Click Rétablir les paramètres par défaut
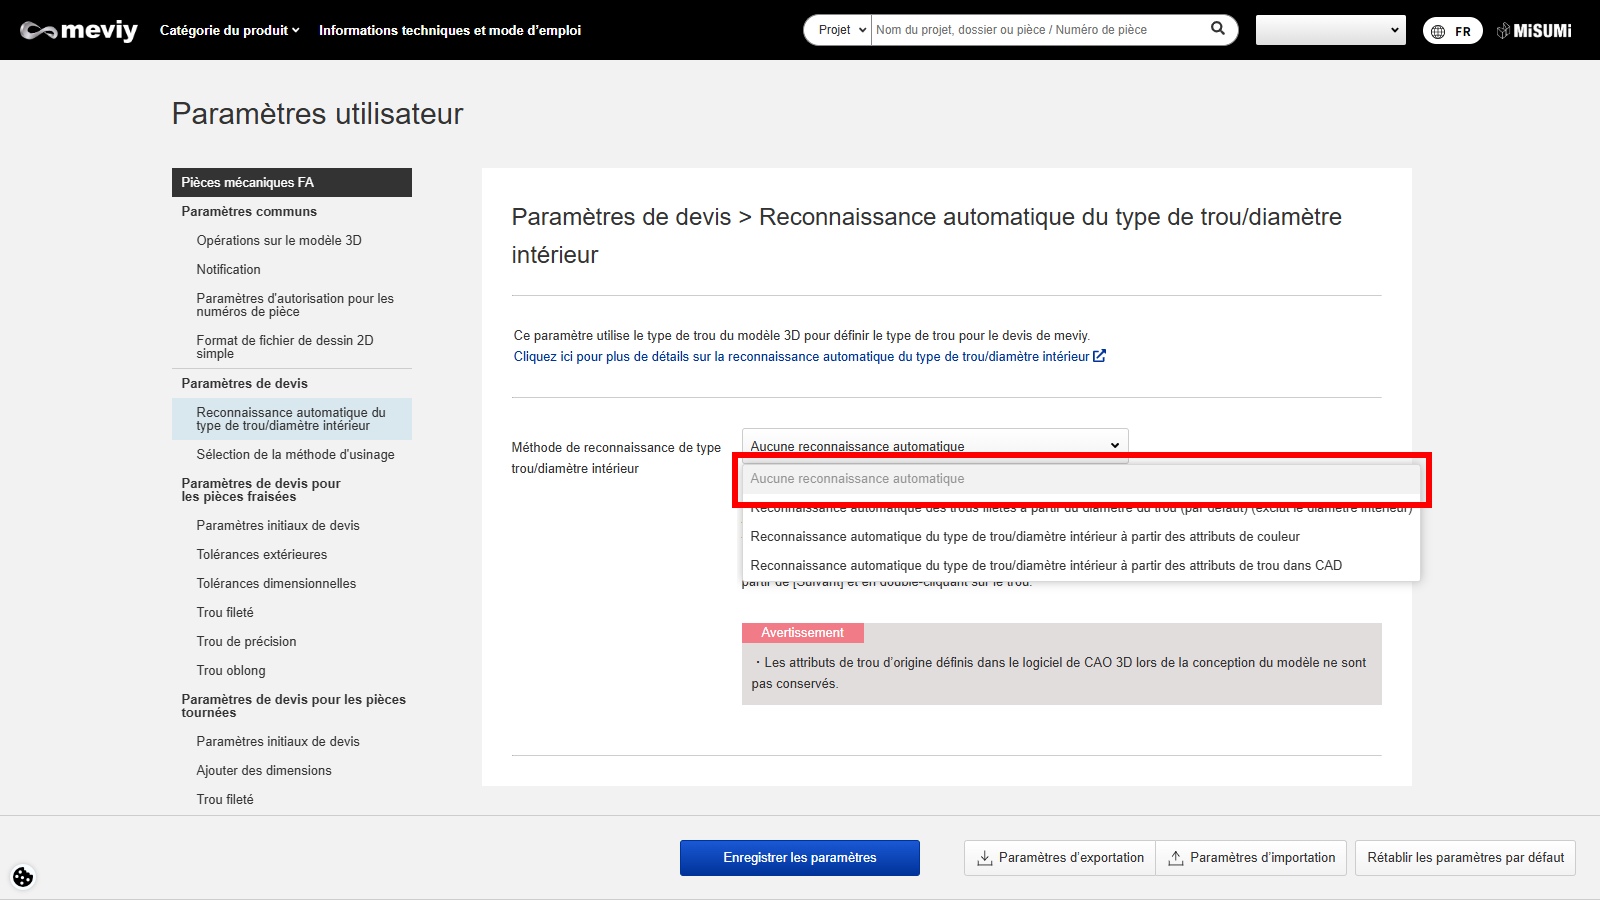Image resolution: width=1600 pixels, height=900 pixels. click(x=1465, y=858)
